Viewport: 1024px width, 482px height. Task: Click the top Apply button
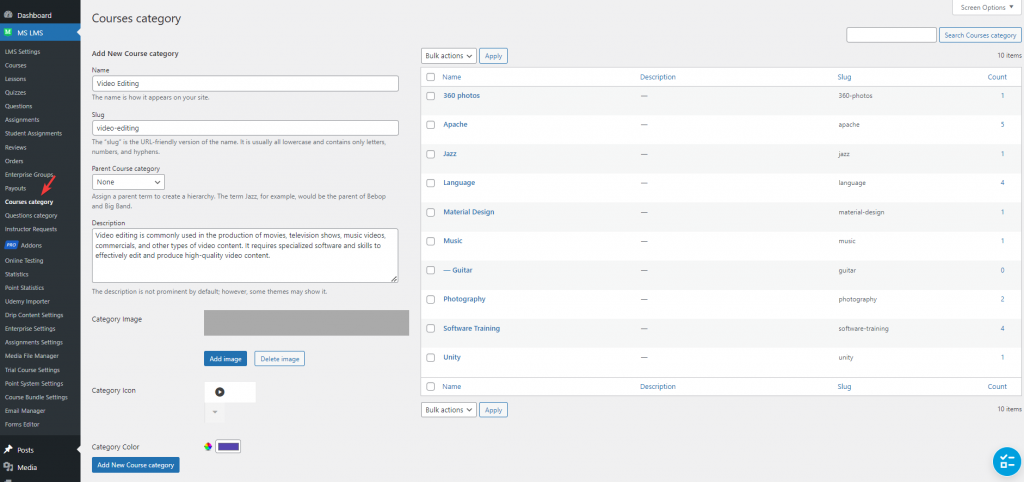(x=493, y=56)
